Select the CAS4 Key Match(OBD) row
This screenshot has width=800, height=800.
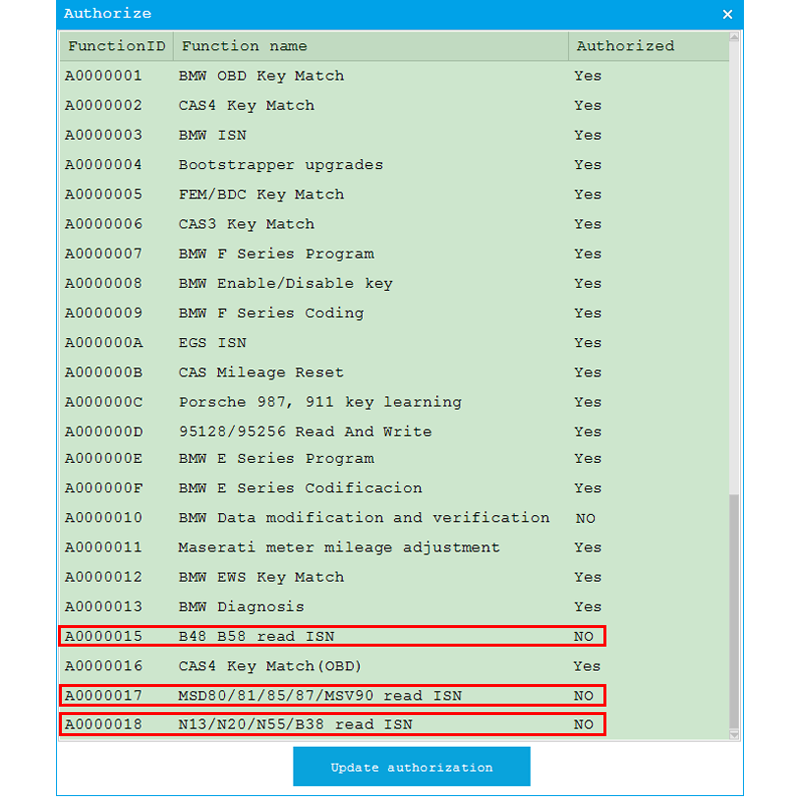click(x=394, y=666)
